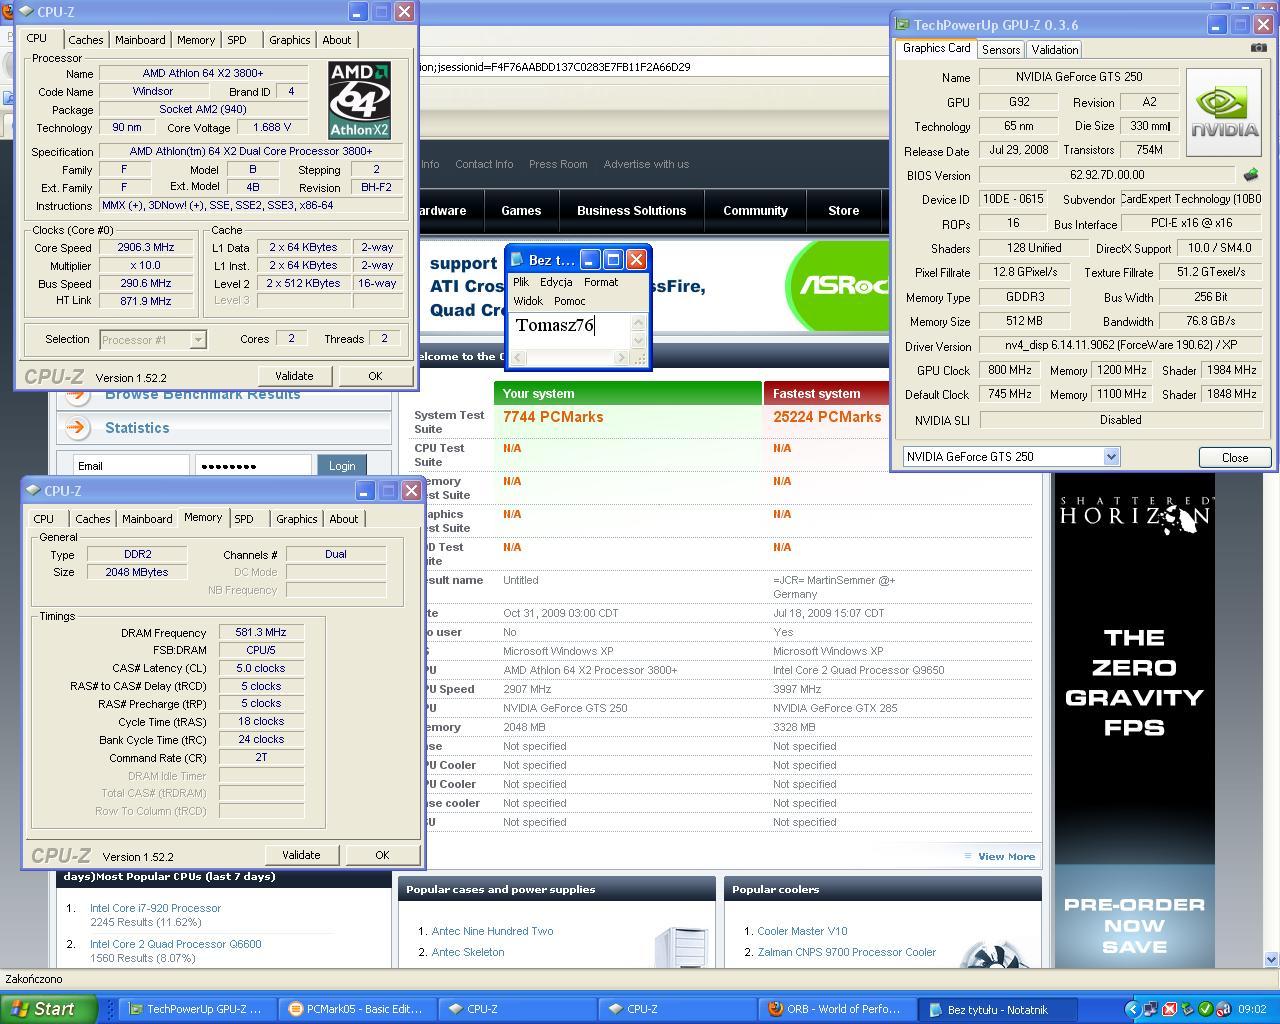The width and height of the screenshot is (1280, 1024).
Task: Open the About tab in bottom CPU-Z
Action: 343,519
